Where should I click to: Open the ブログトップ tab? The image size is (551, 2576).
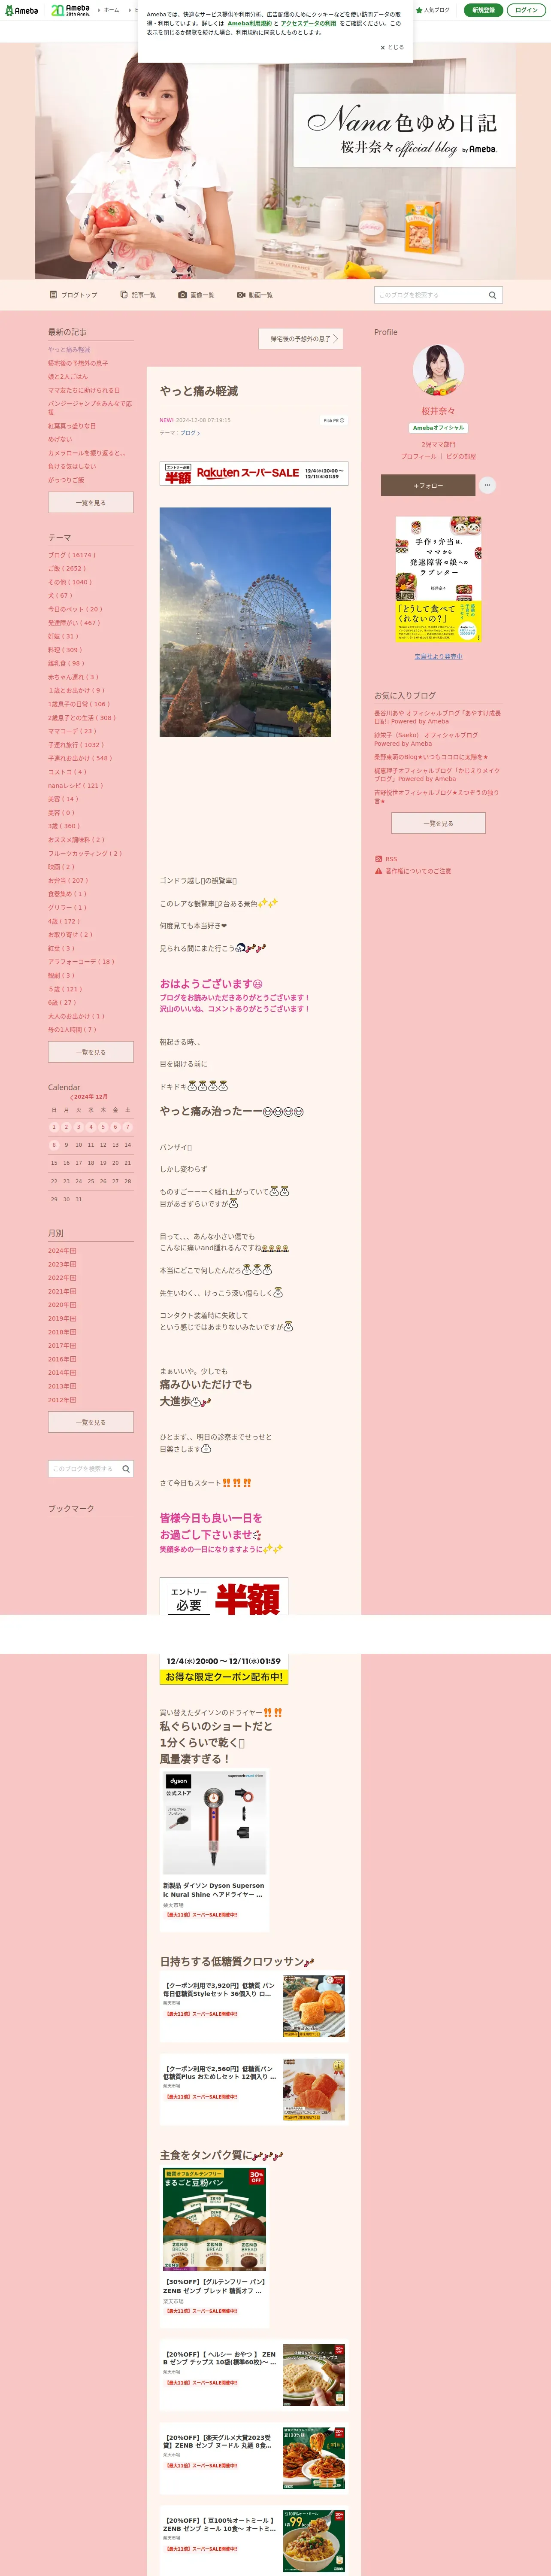tap(73, 295)
